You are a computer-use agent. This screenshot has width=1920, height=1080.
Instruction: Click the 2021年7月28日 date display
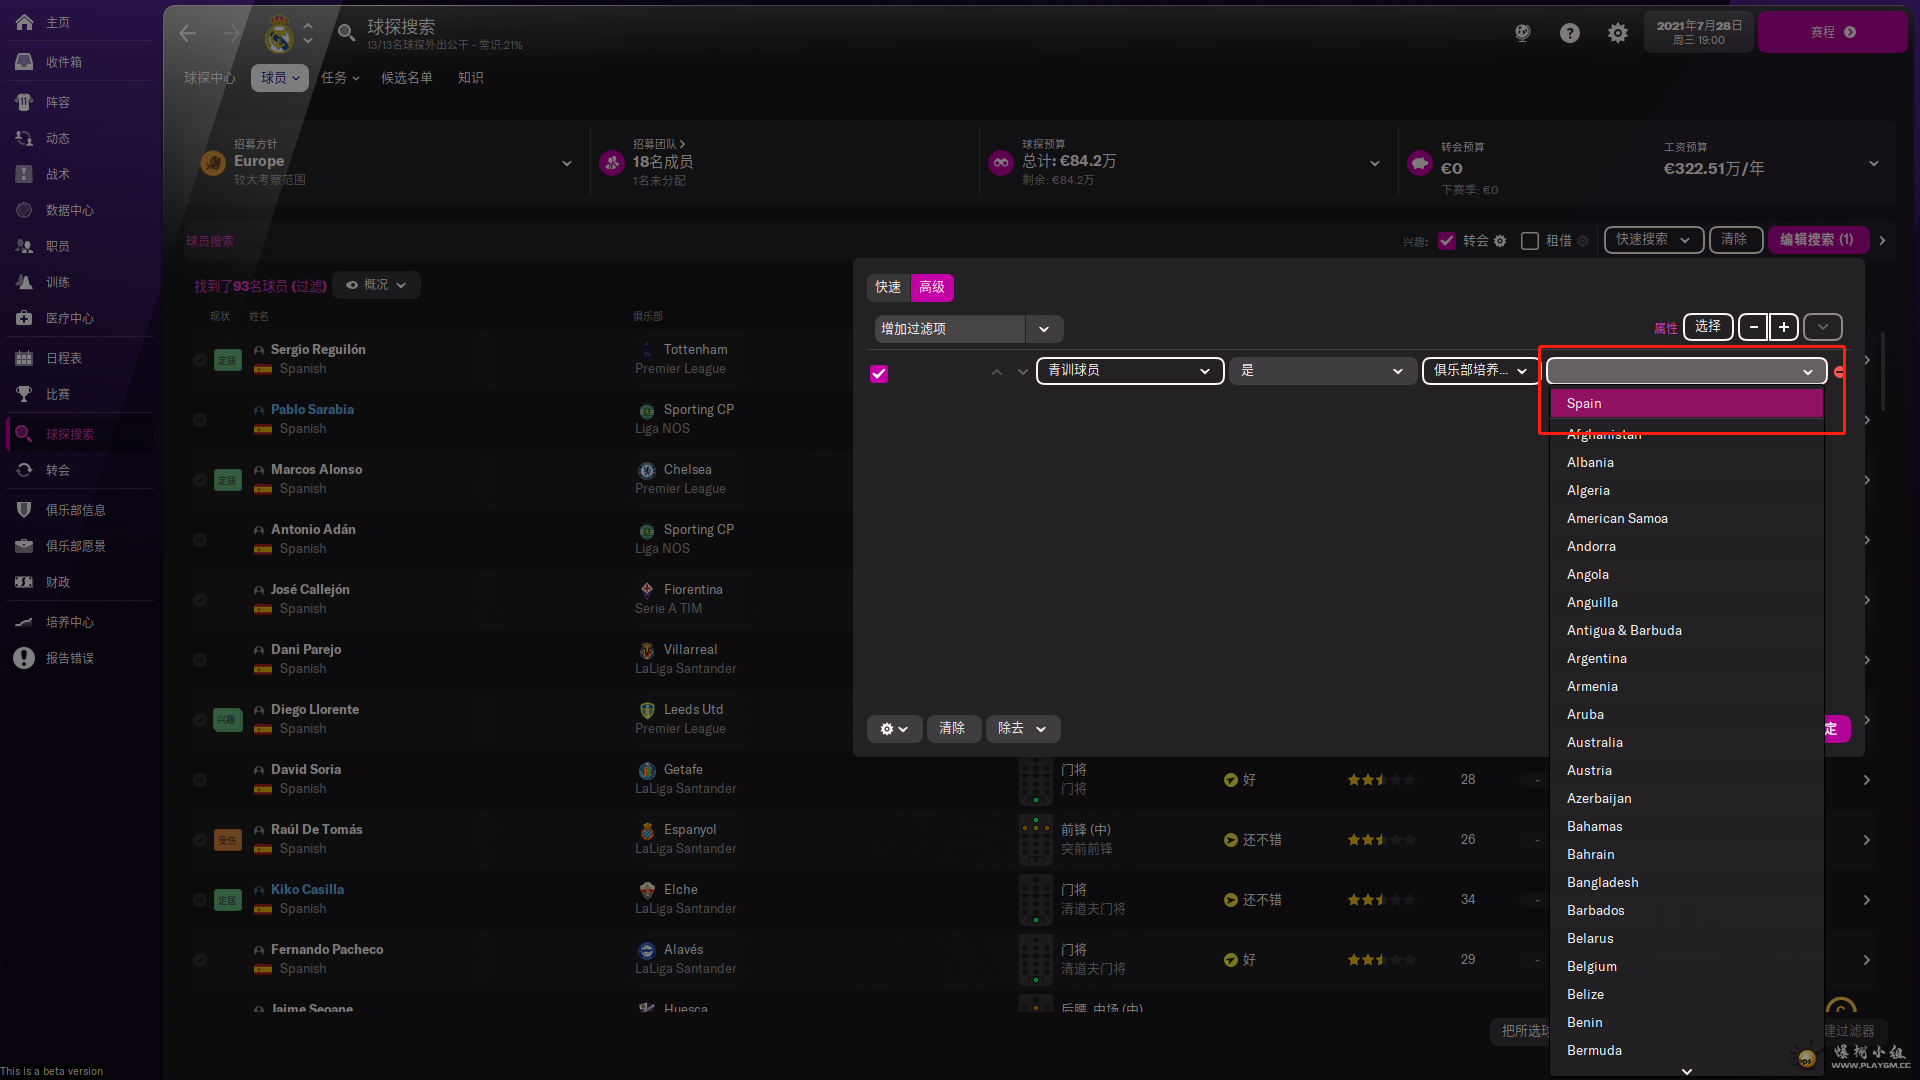click(1699, 32)
